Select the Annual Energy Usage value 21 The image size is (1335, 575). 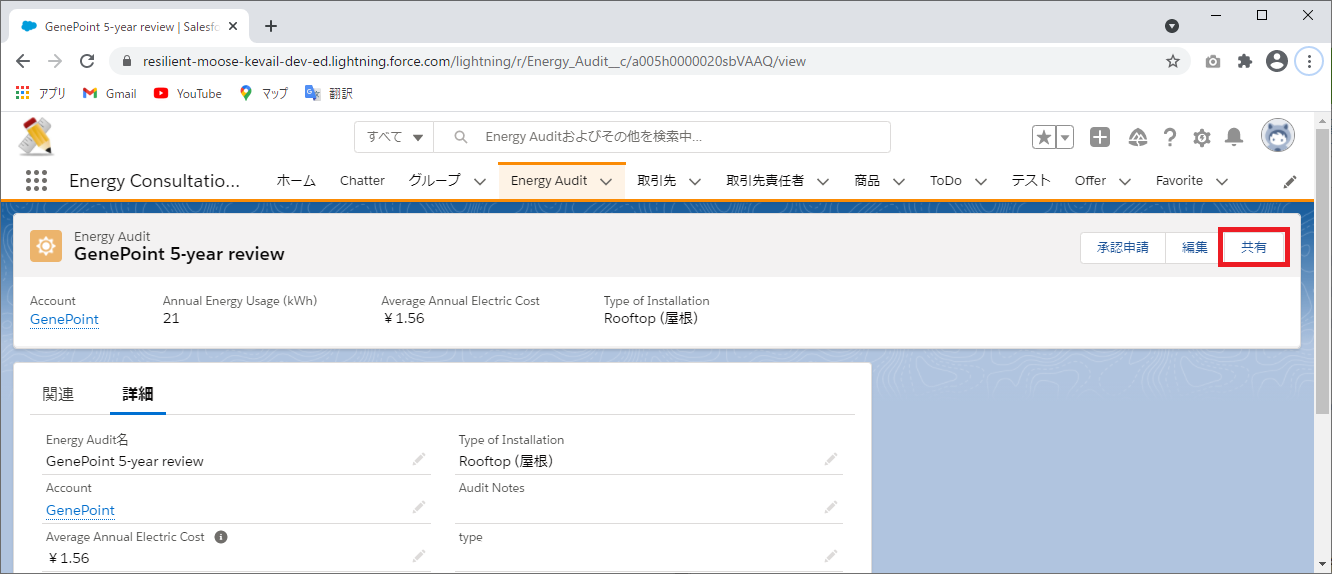click(171, 319)
